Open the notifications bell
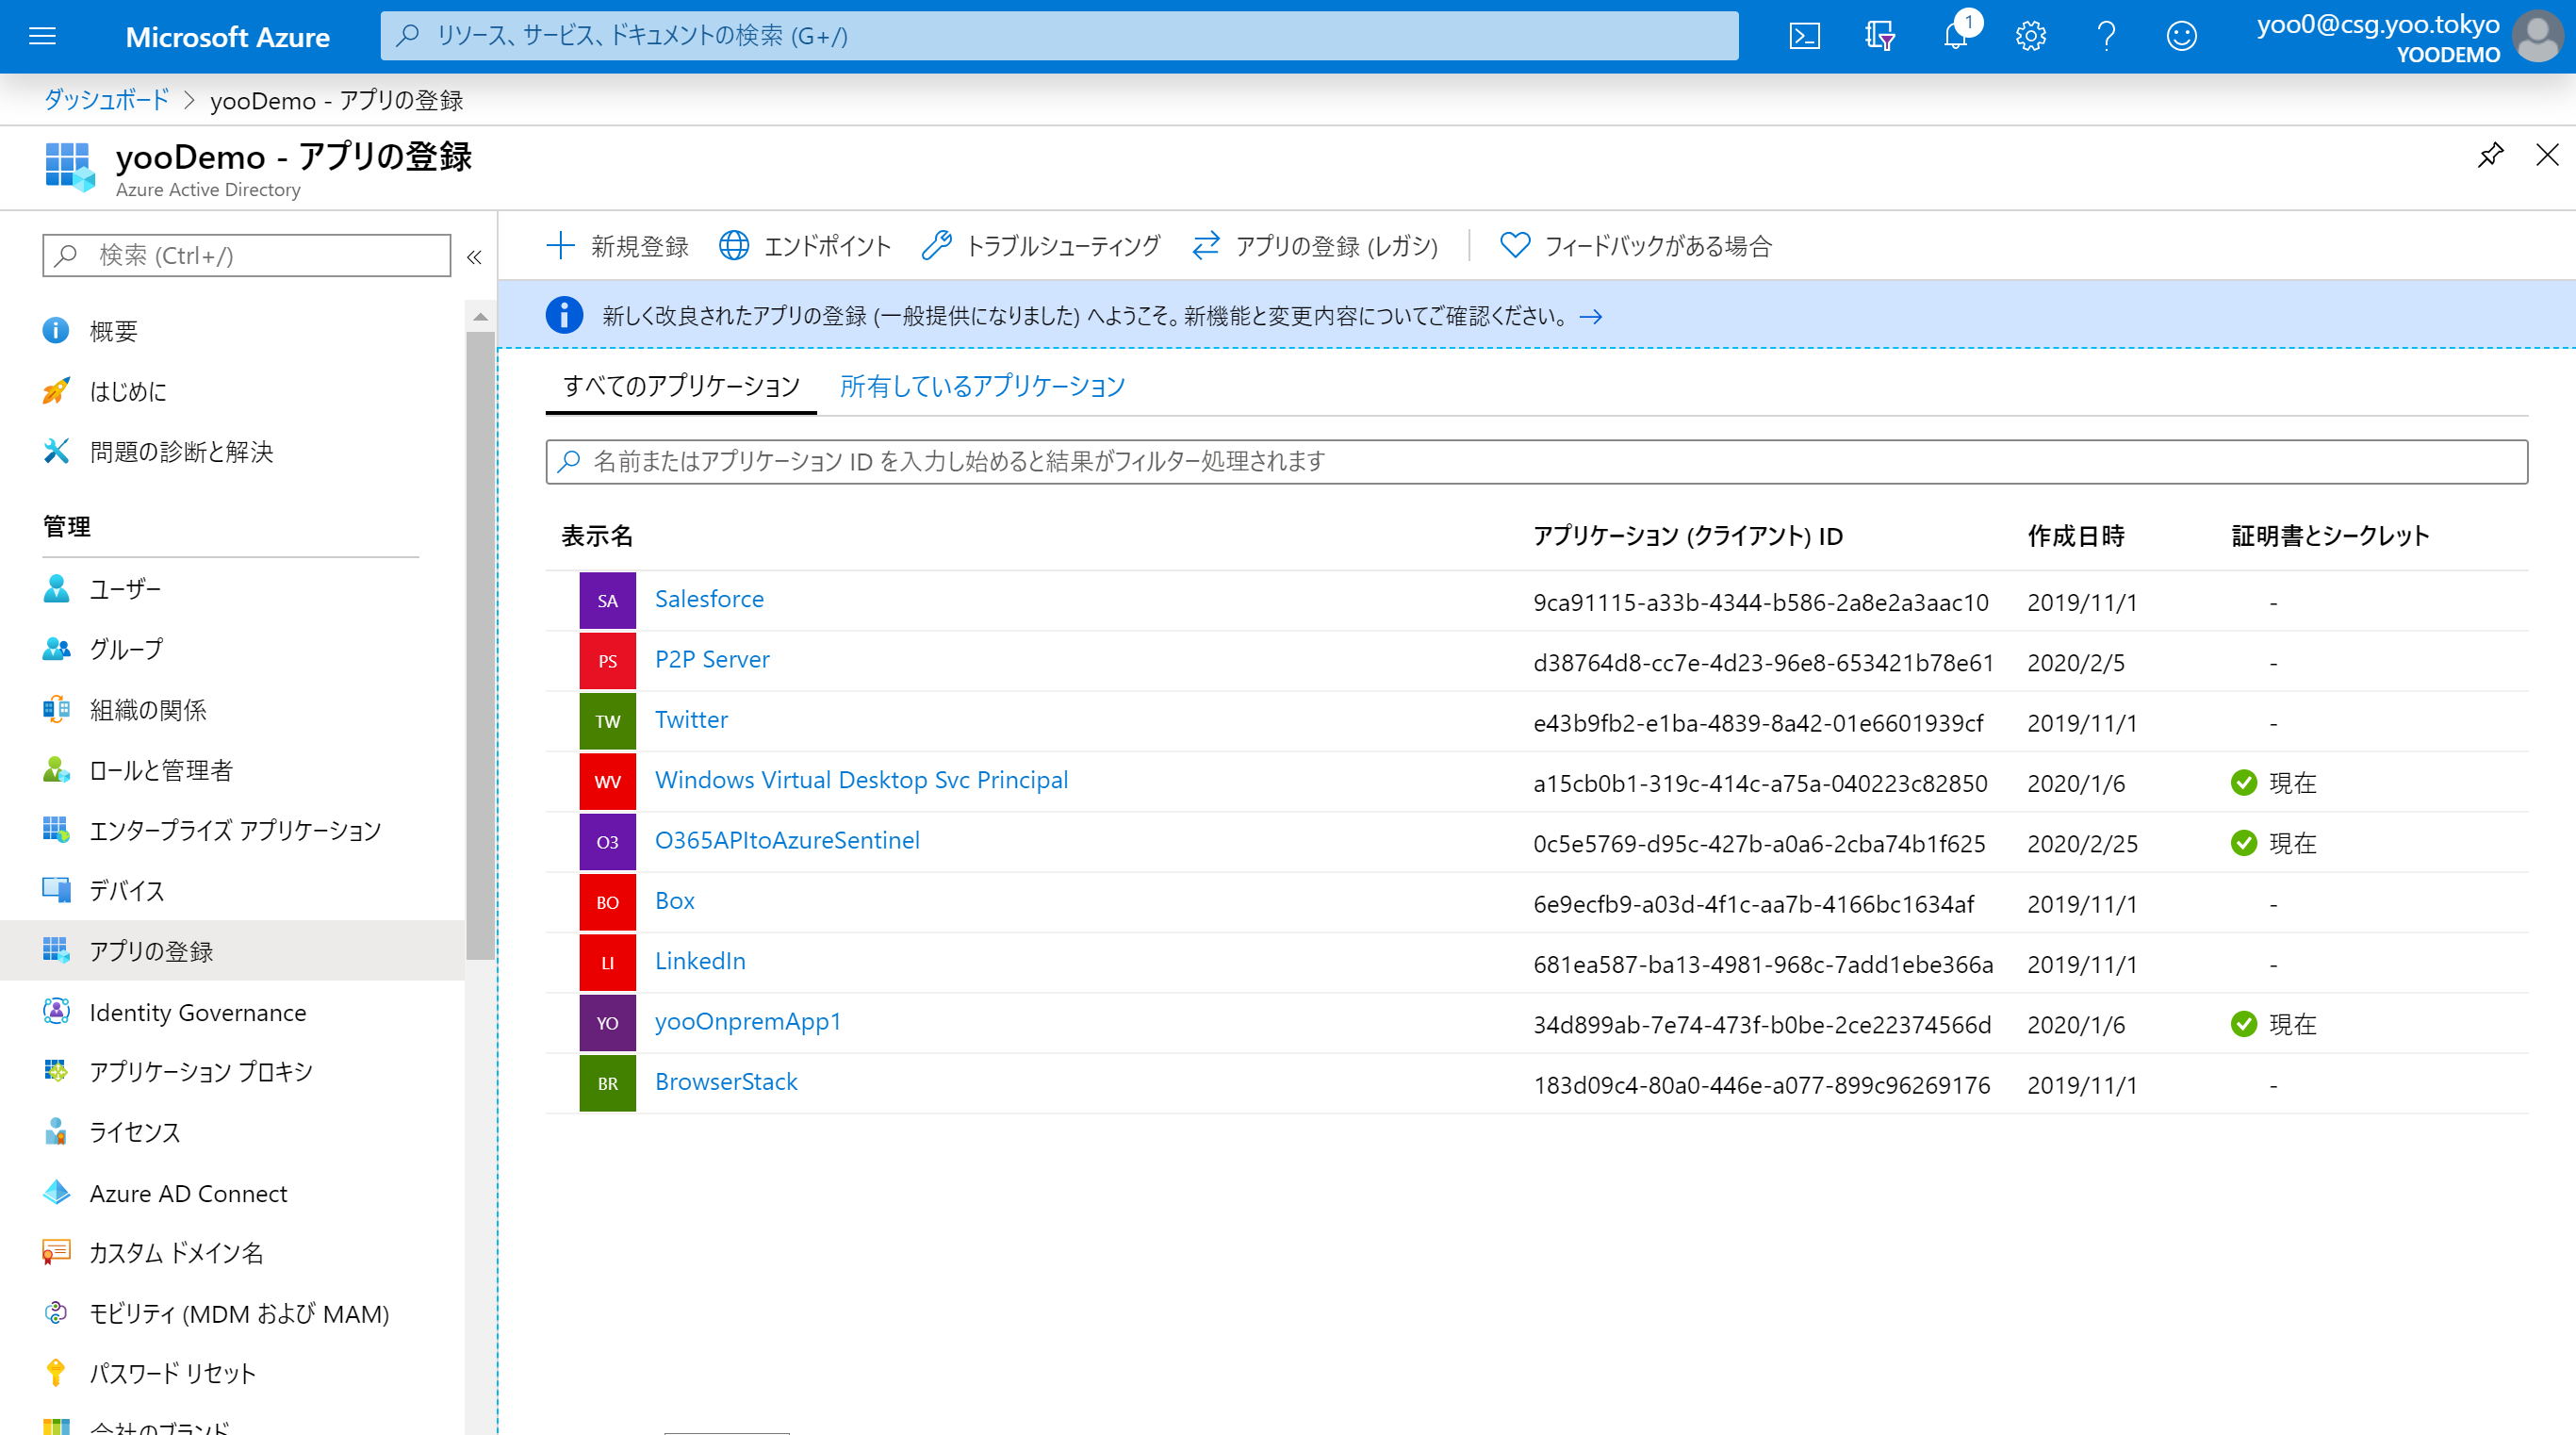The image size is (2576, 1435). click(x=1955, y=36)
